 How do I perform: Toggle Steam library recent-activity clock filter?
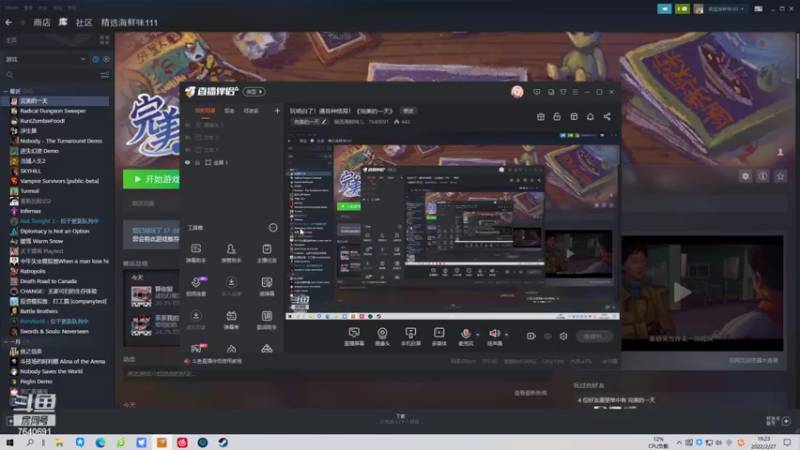coord(95,59)
